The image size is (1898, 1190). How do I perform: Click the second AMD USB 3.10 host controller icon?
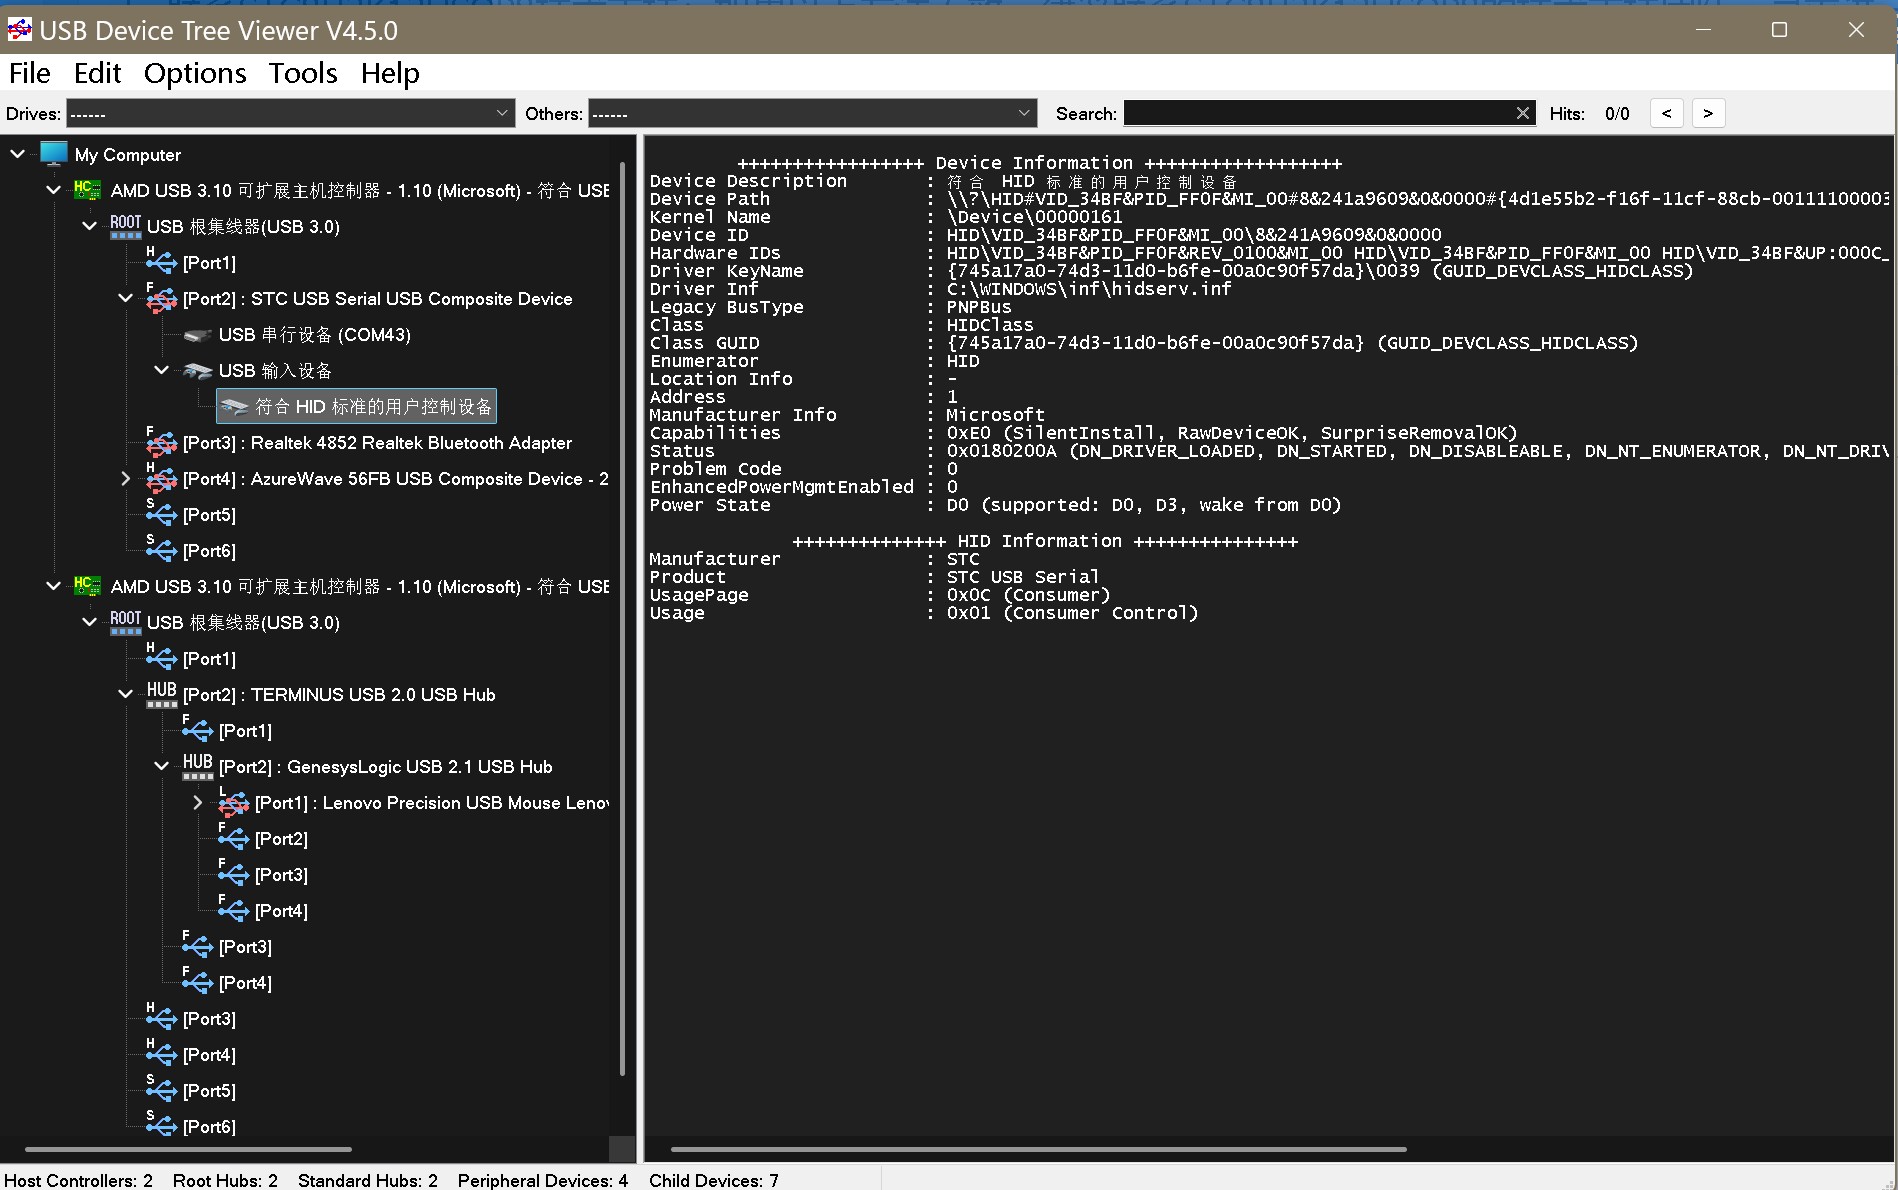point(87,586)
